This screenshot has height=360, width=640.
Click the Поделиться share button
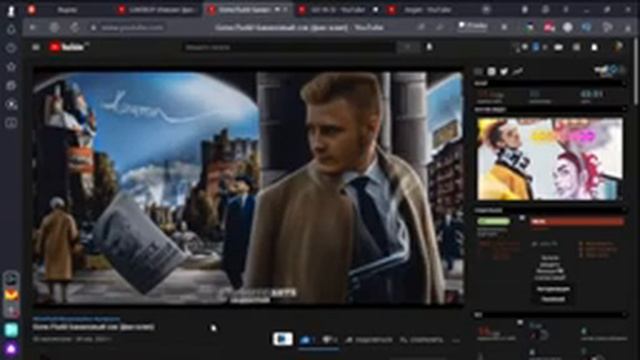[x=369, y=340]
